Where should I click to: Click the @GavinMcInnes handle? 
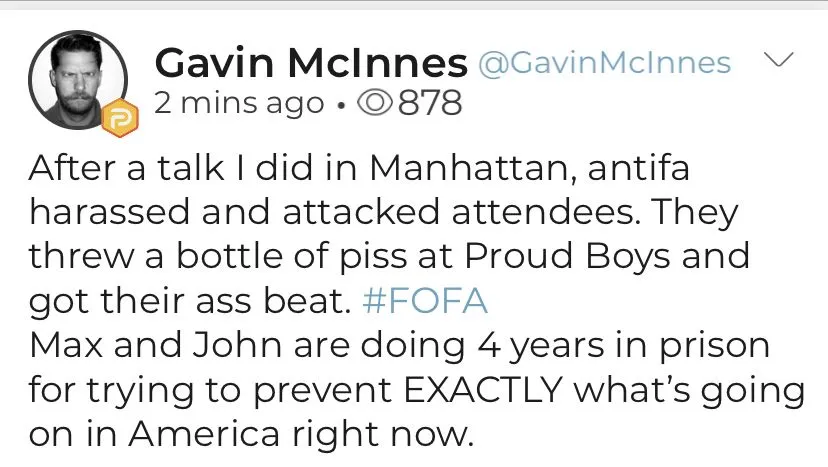[x=605, y=64]
